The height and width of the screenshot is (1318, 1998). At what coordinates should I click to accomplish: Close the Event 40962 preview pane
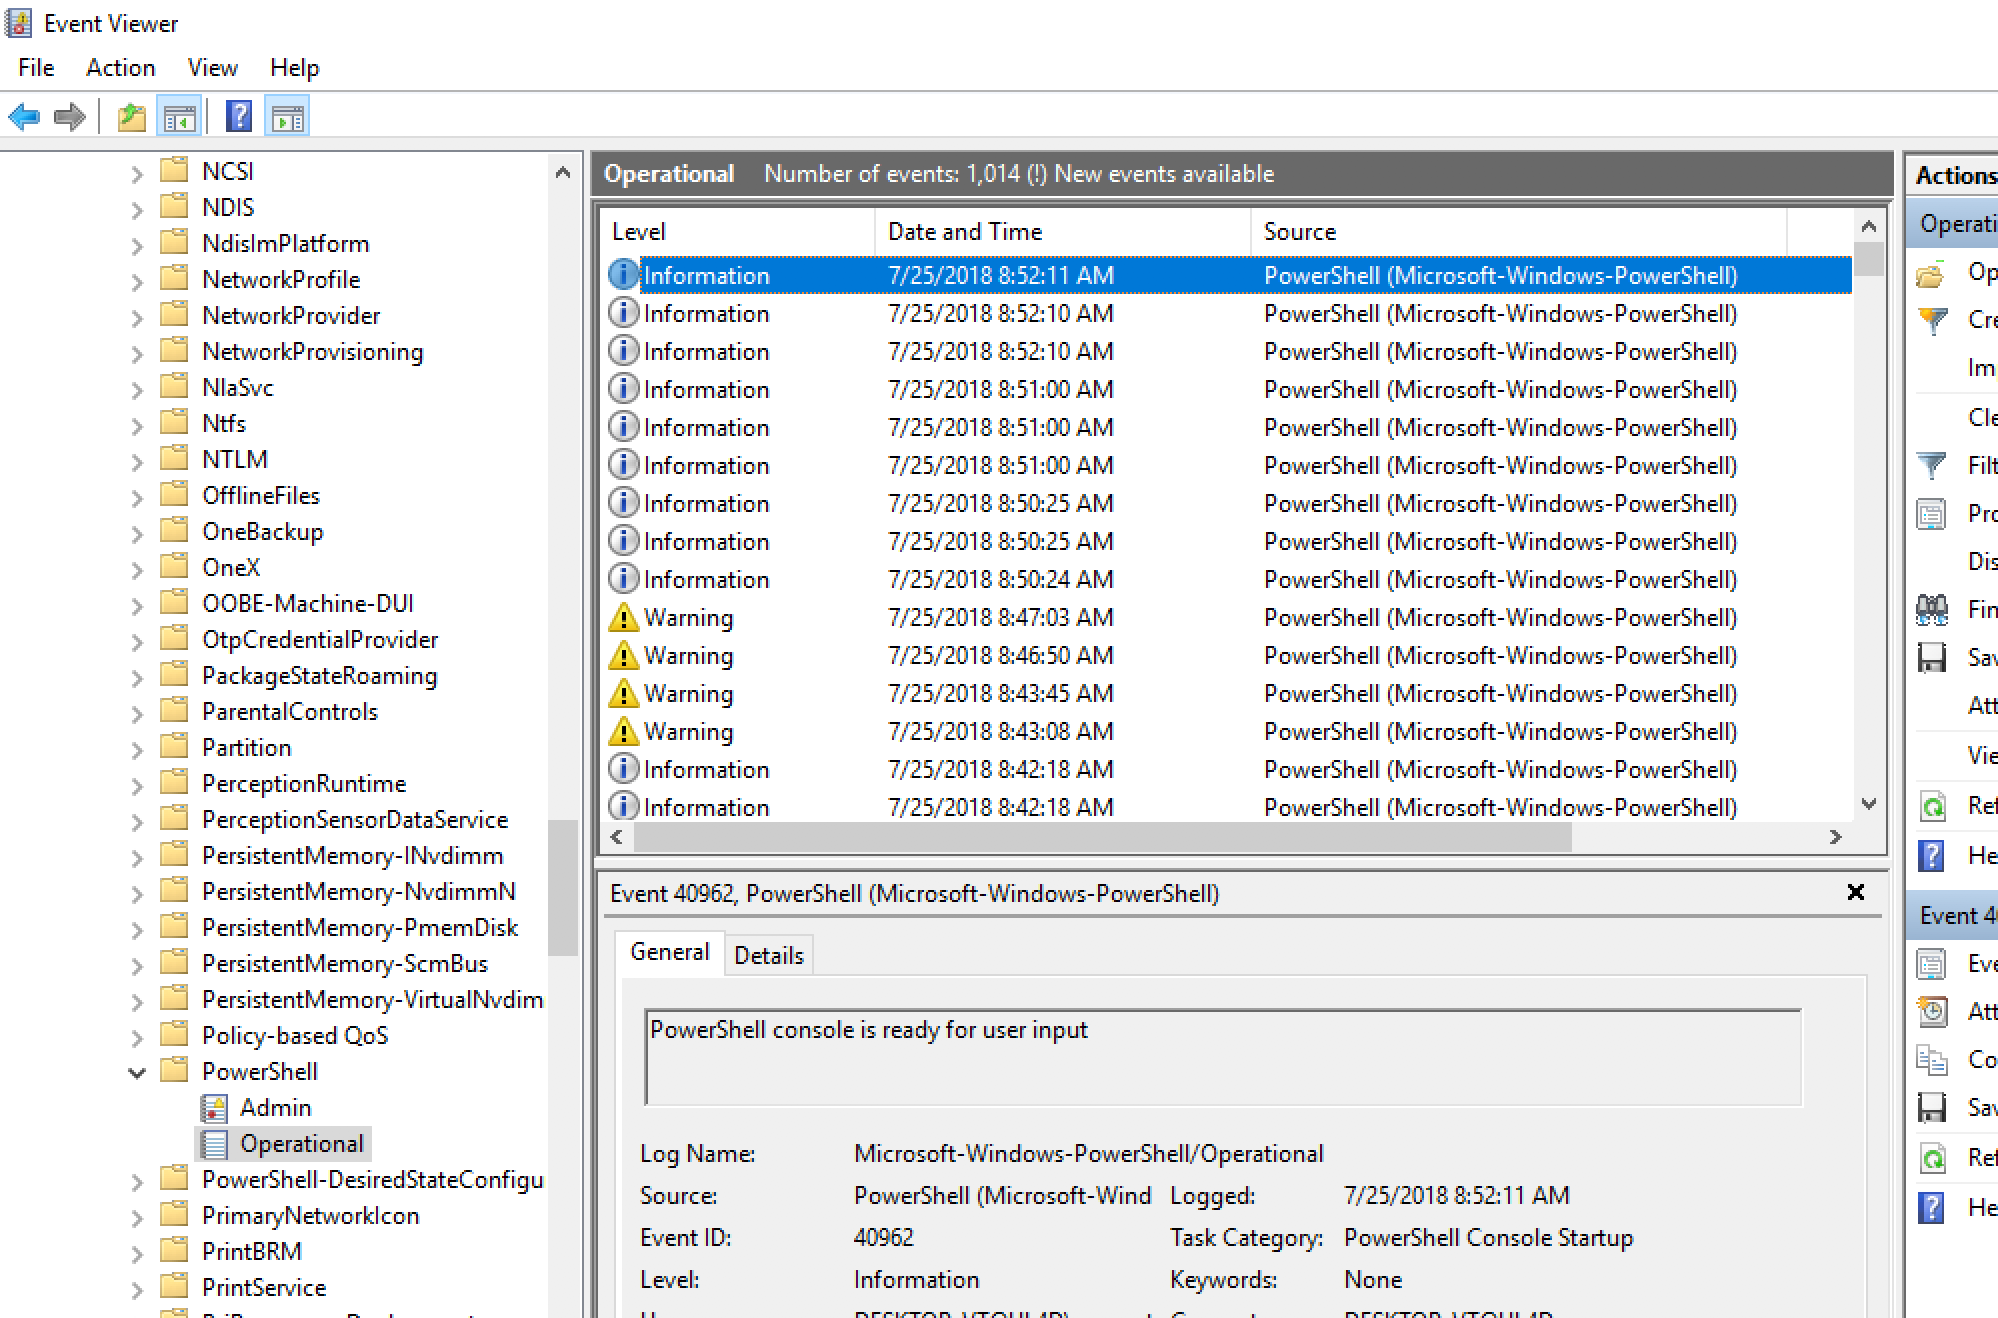[1856, 892]
